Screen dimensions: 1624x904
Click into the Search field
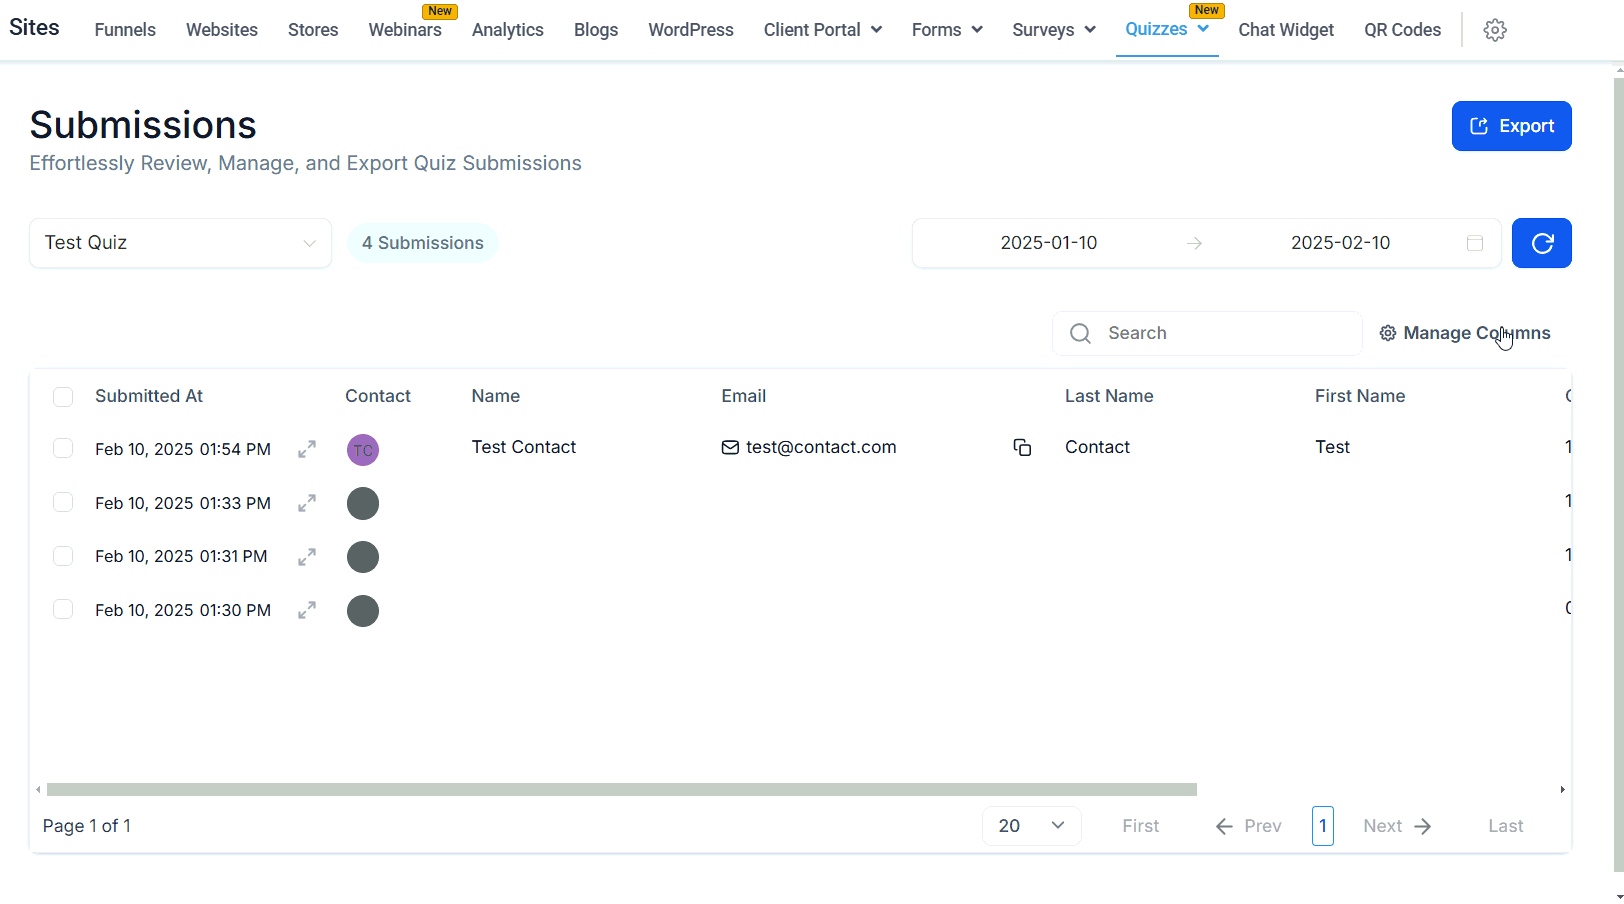point(1207,333)
